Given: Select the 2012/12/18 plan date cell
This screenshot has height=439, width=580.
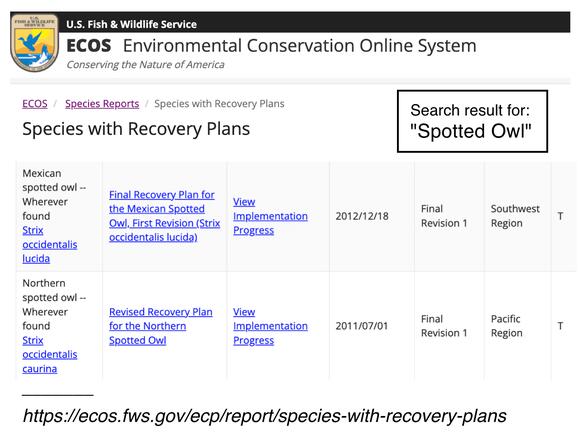Looking at the screenshot, I should [362, 216].
